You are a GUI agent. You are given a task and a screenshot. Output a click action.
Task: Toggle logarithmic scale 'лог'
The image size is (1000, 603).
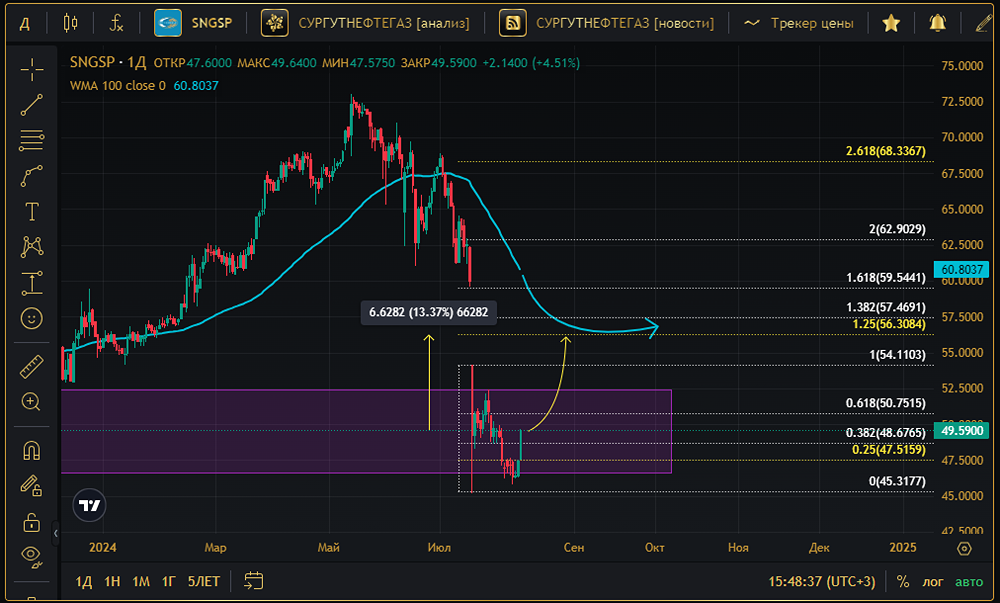click(932, 581)
